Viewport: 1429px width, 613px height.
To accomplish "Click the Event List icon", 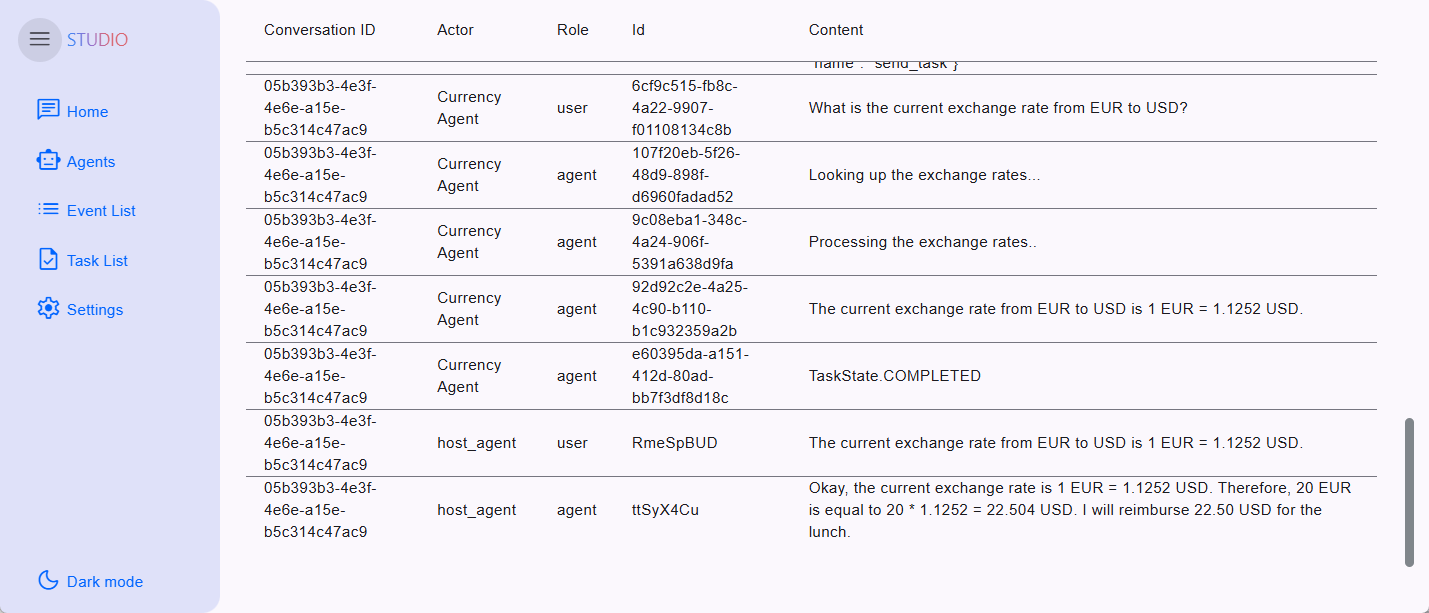I will click(x=48, y=210).
